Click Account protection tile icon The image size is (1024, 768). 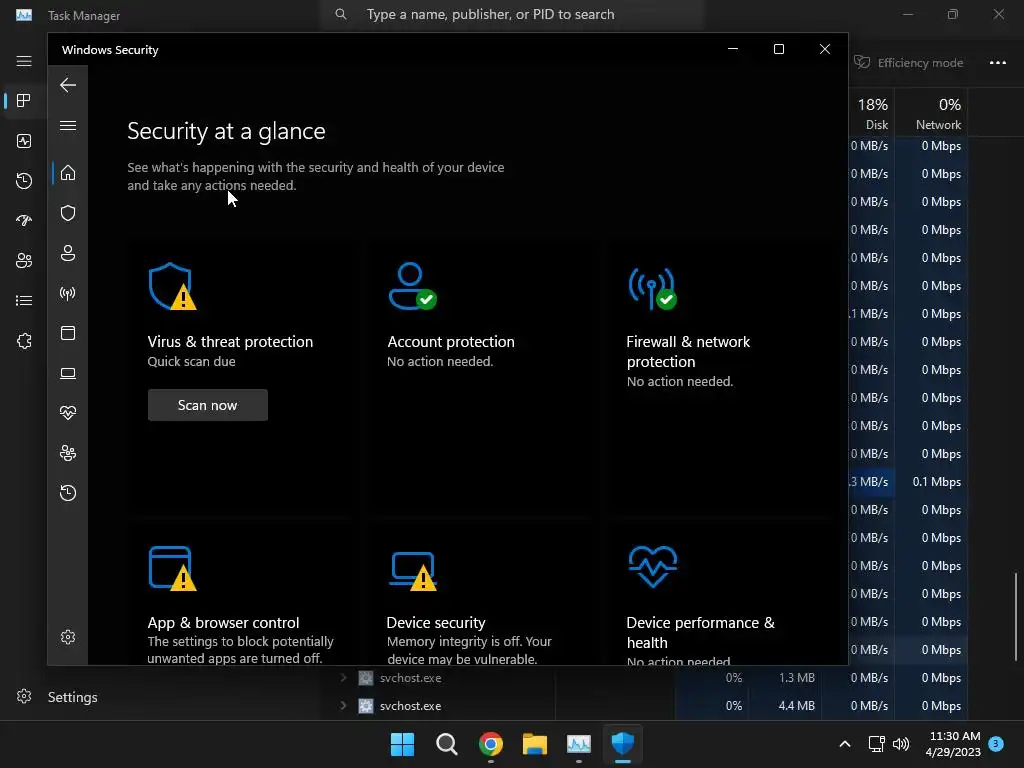coord(412,286)
